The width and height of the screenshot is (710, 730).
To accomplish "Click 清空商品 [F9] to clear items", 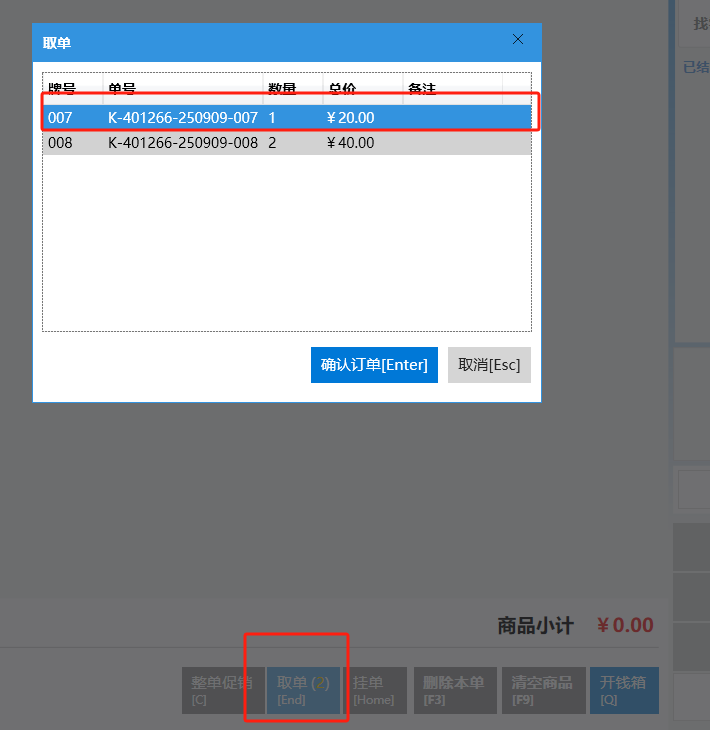I will point(541,690).
